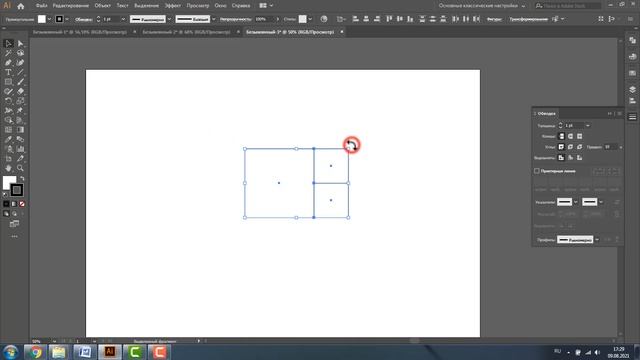Align stroke to inside option
640x360 pixels.
click(x=571, y=158)
